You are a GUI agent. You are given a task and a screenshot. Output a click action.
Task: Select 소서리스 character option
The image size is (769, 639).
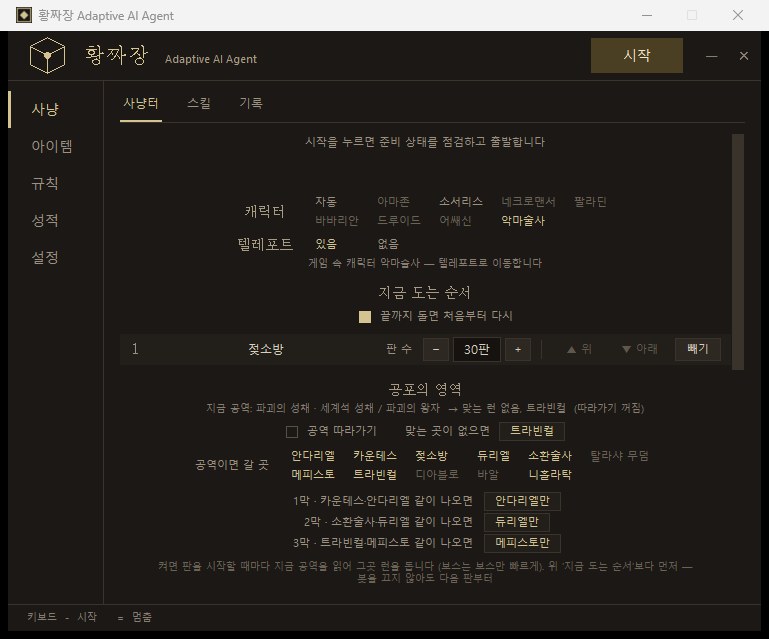(x=461, y=202)
